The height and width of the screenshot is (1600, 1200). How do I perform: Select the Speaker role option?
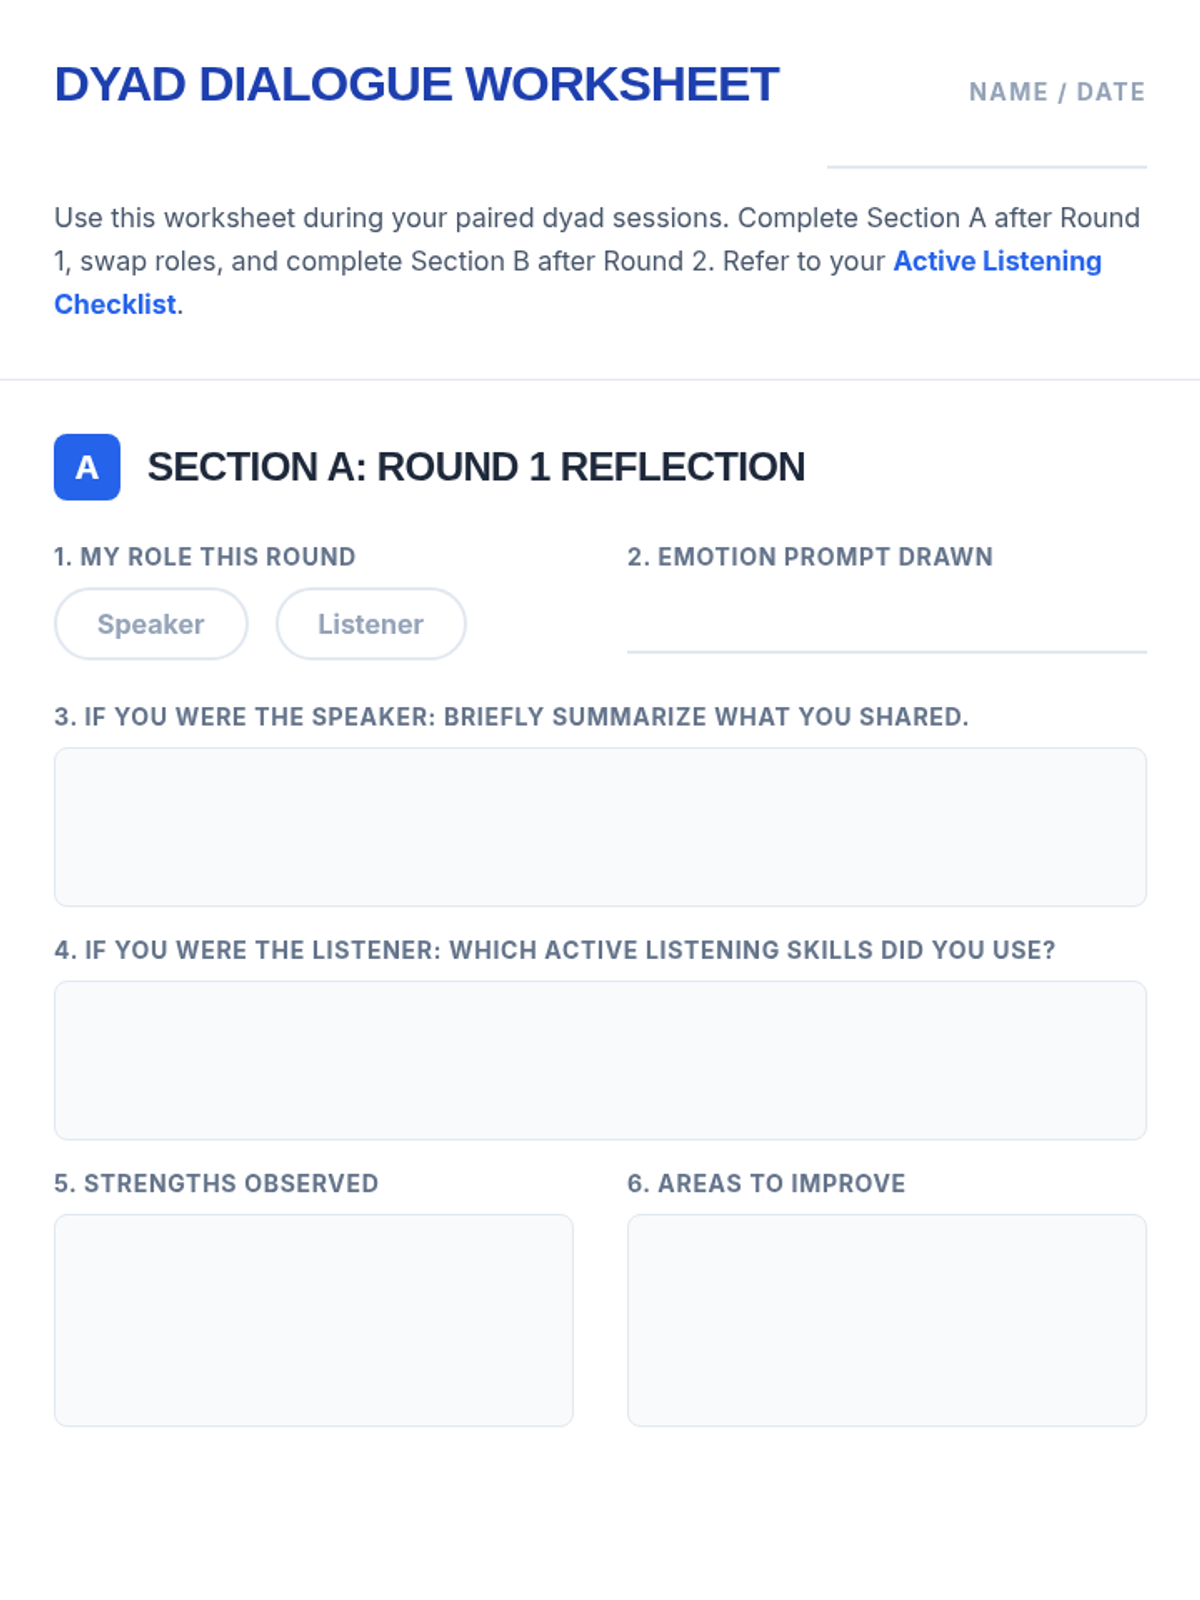151,624
